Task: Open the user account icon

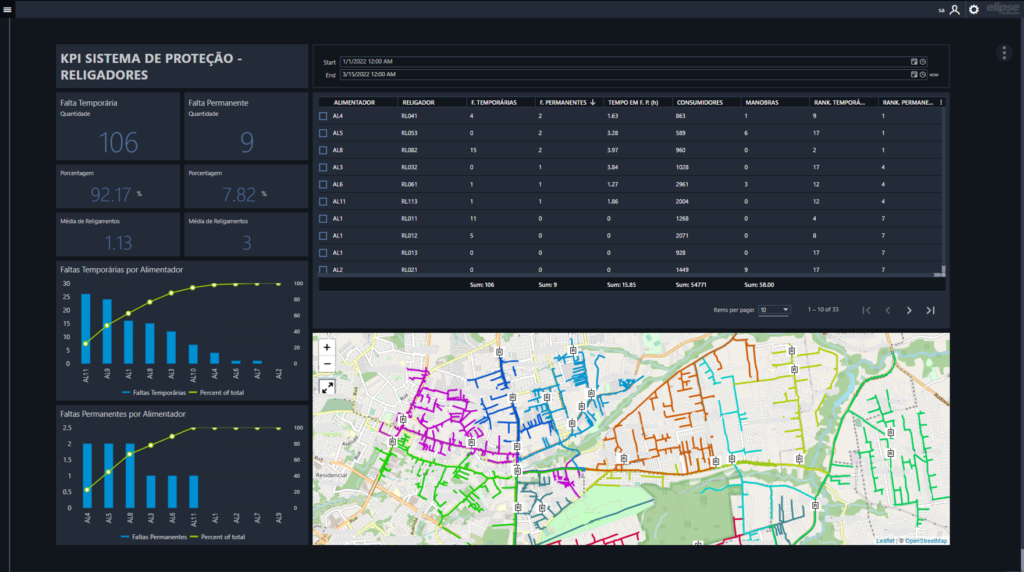Action: 954,10
